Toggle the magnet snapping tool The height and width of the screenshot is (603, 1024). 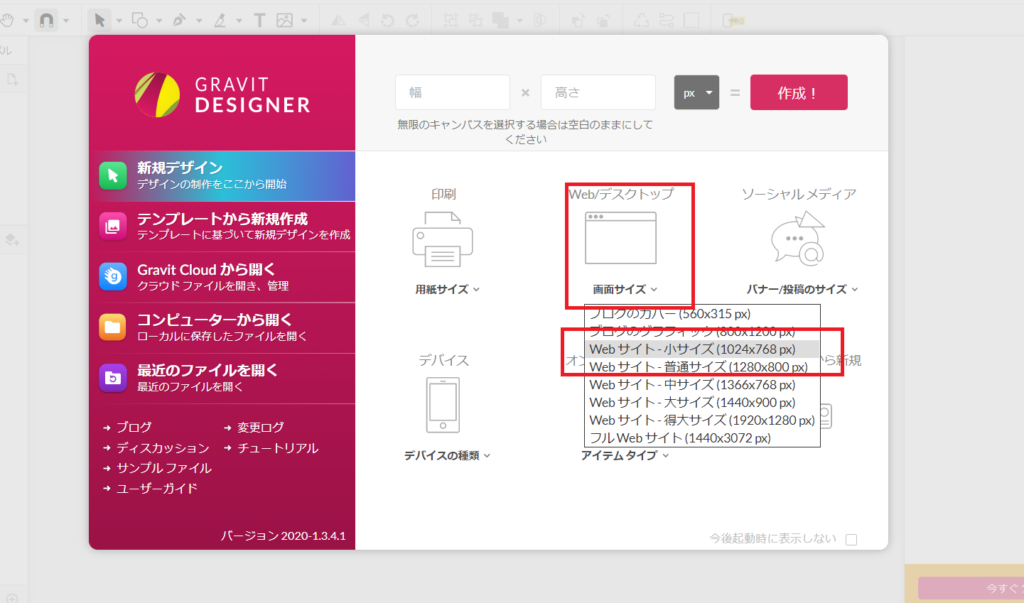pyautogui.click(x=46, y=20)
